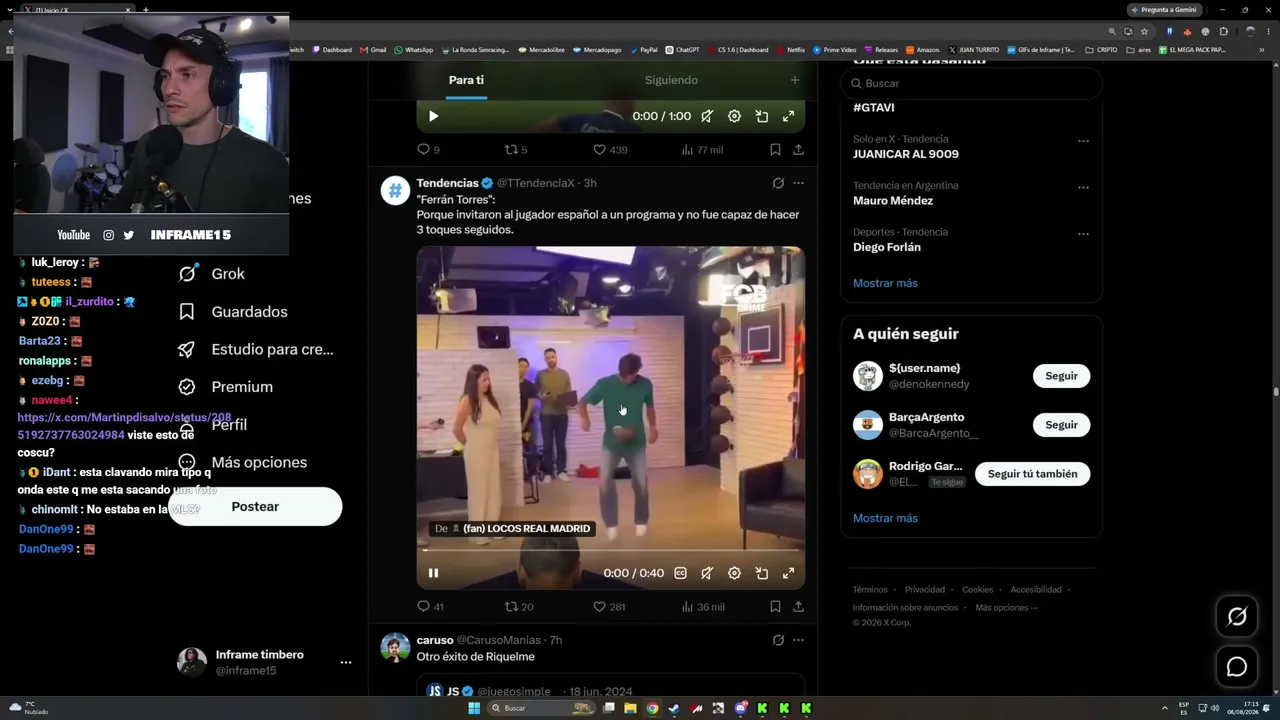Unmute the Ferrán Torres 0:40 video
The height and width of the screenshot is (720, 1280).
coord(707,573)
